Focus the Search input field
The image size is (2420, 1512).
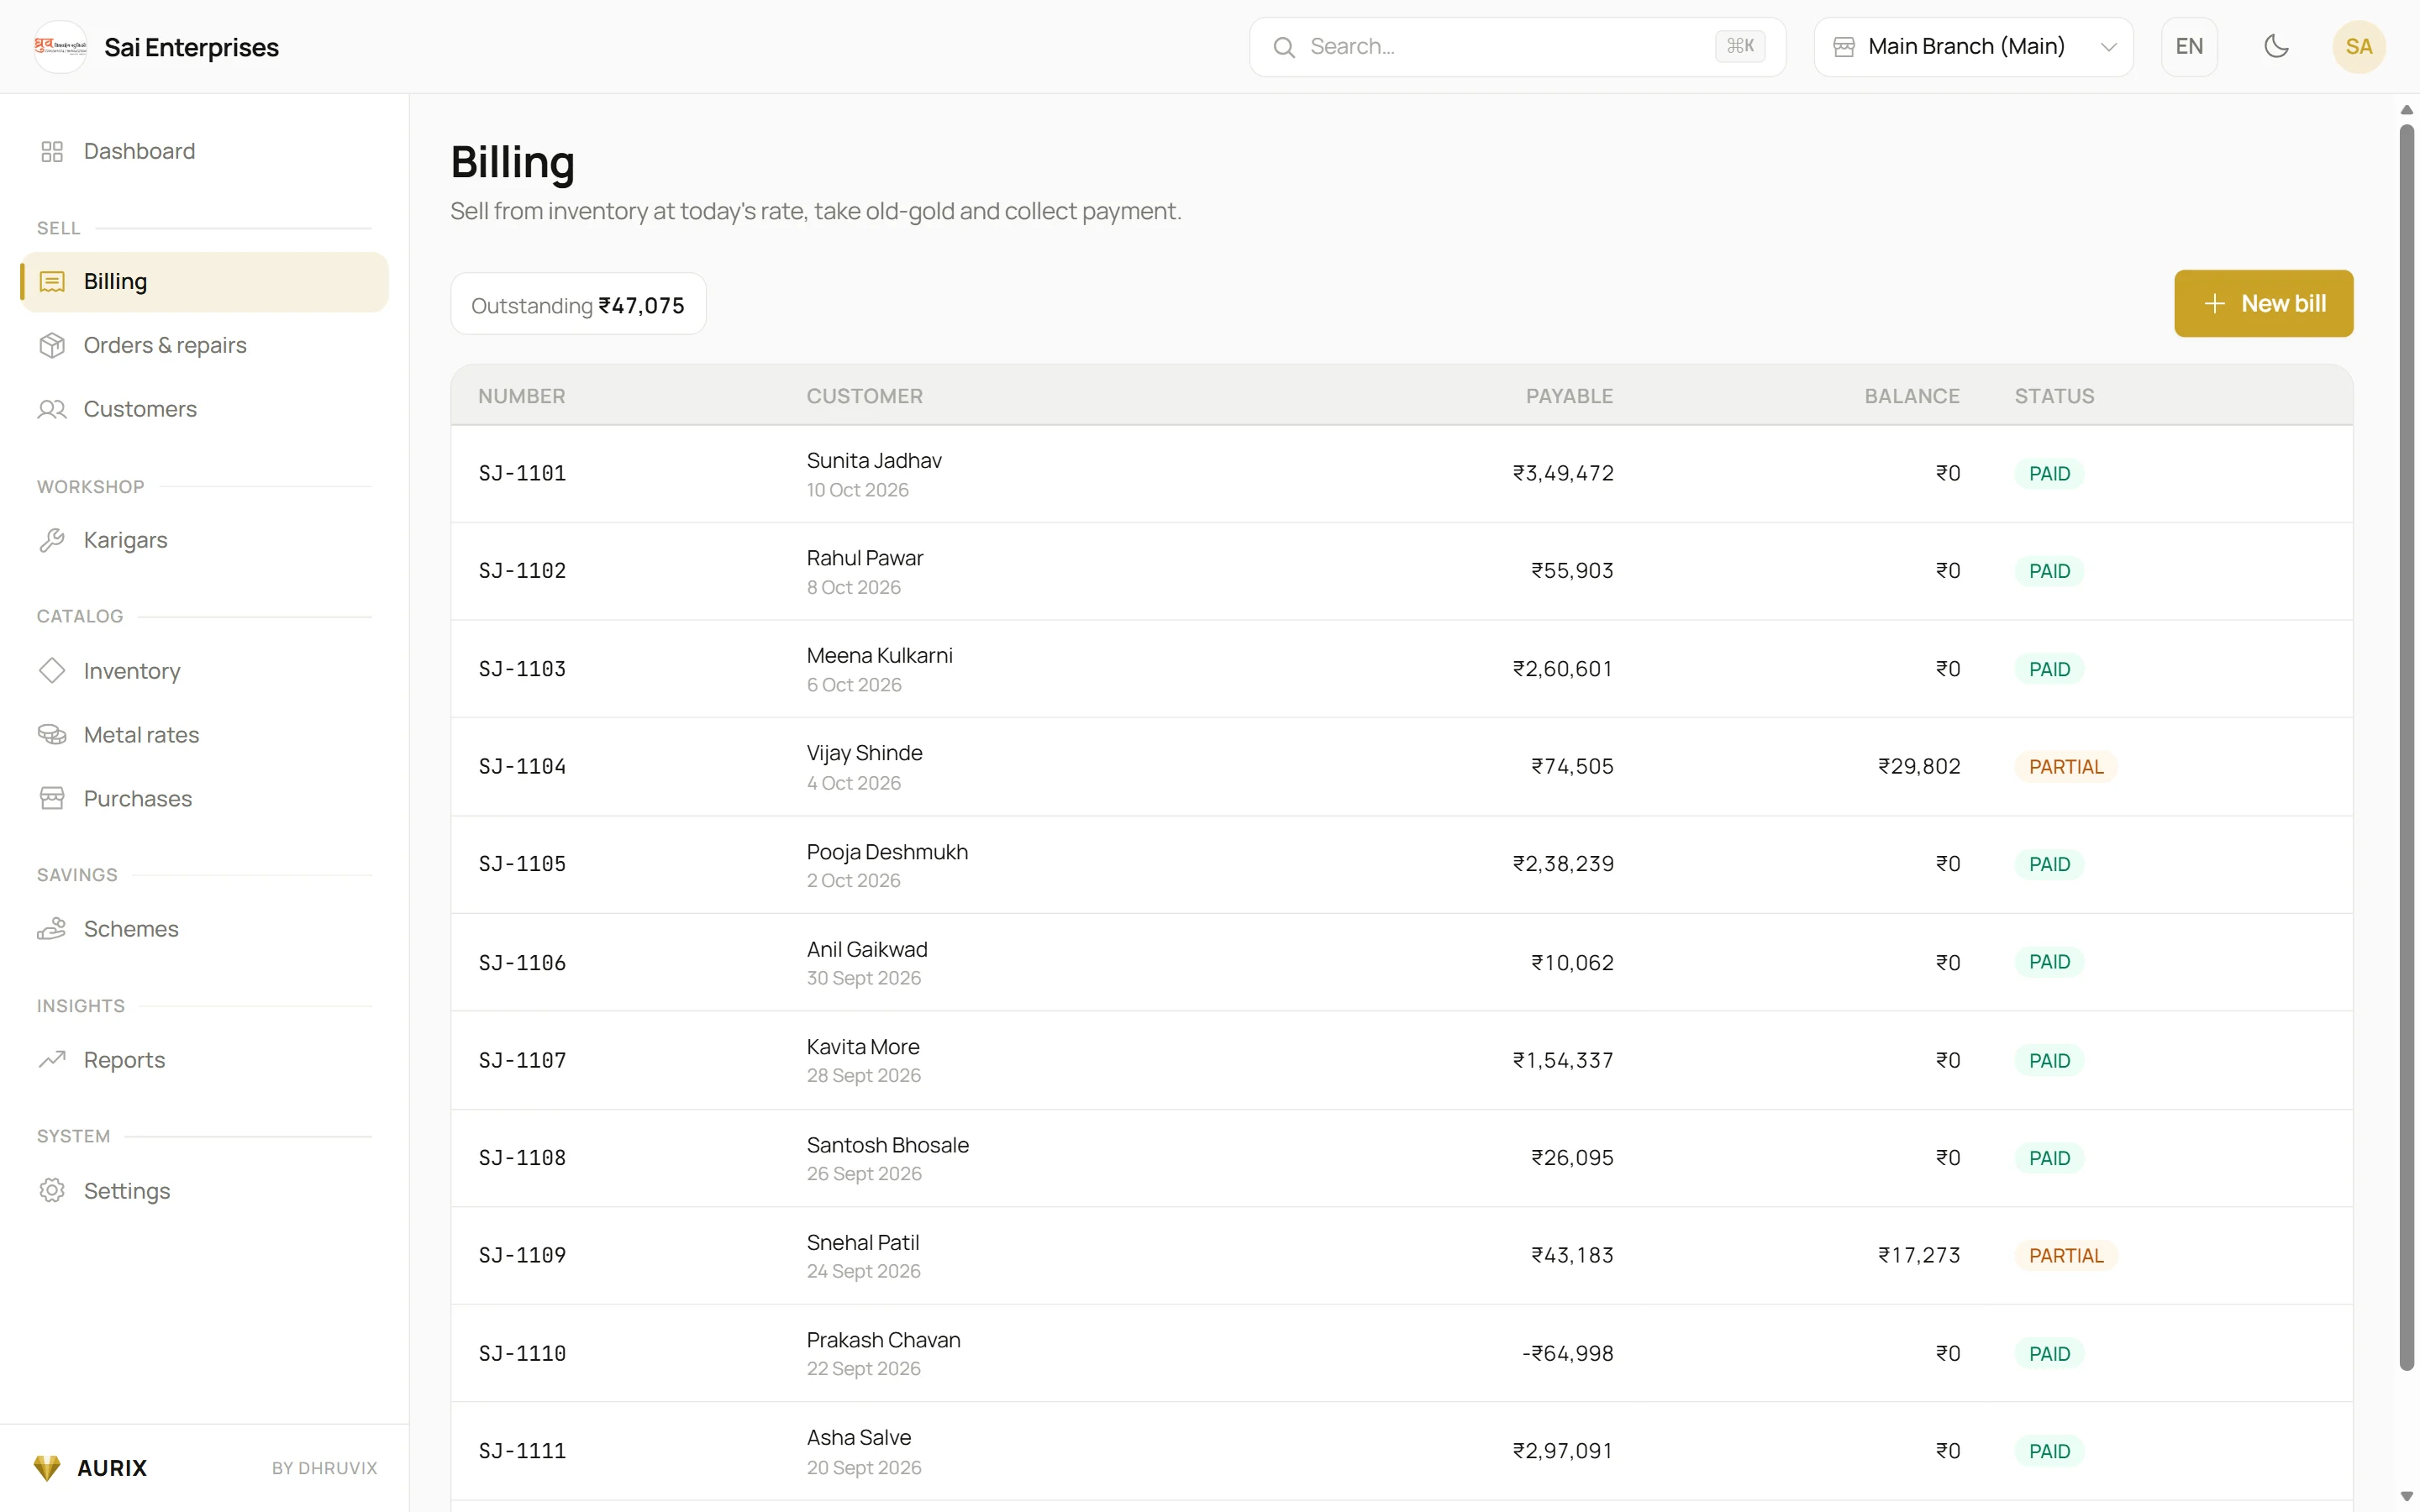coord(1517,47)
